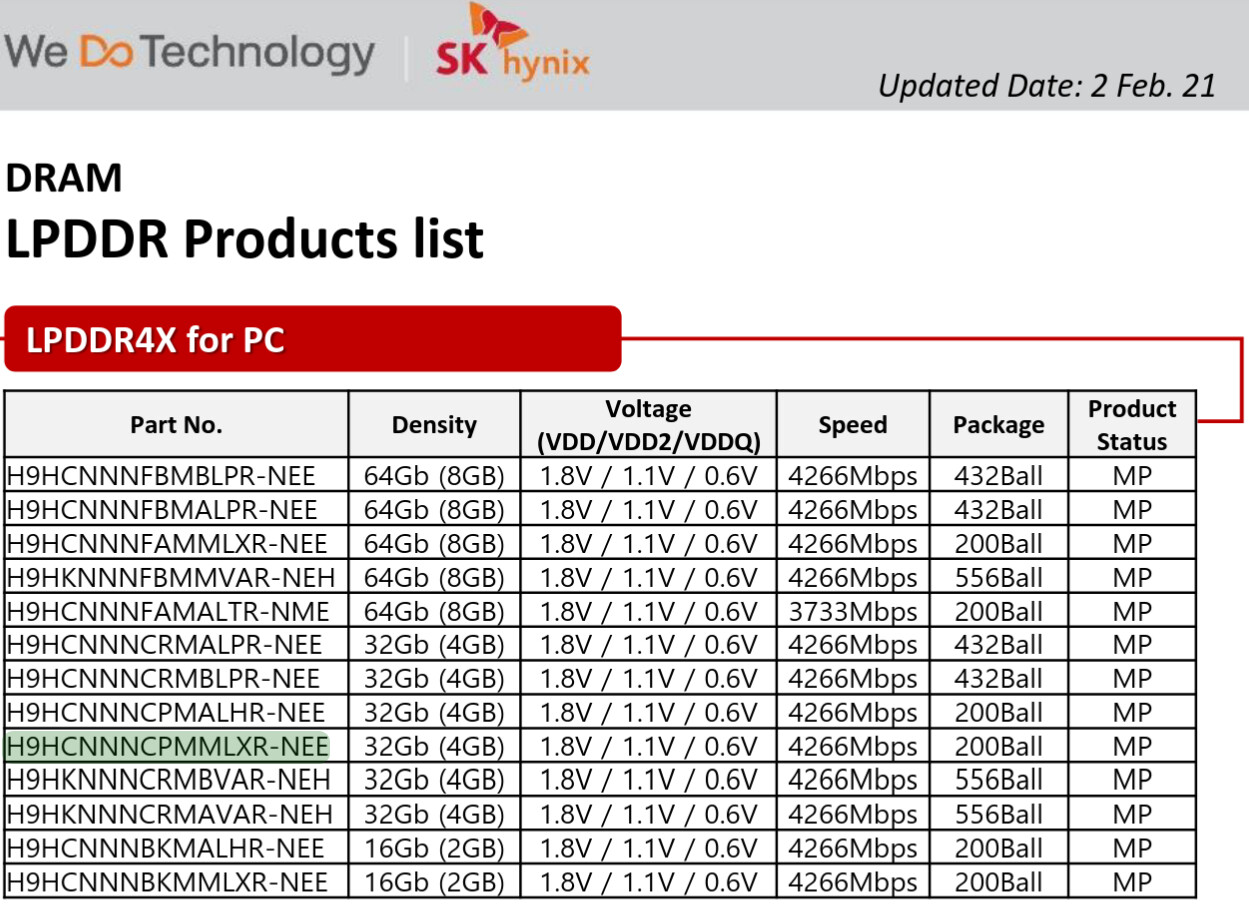
Task: Click the Updated Date text
Action: point(1046,85)
